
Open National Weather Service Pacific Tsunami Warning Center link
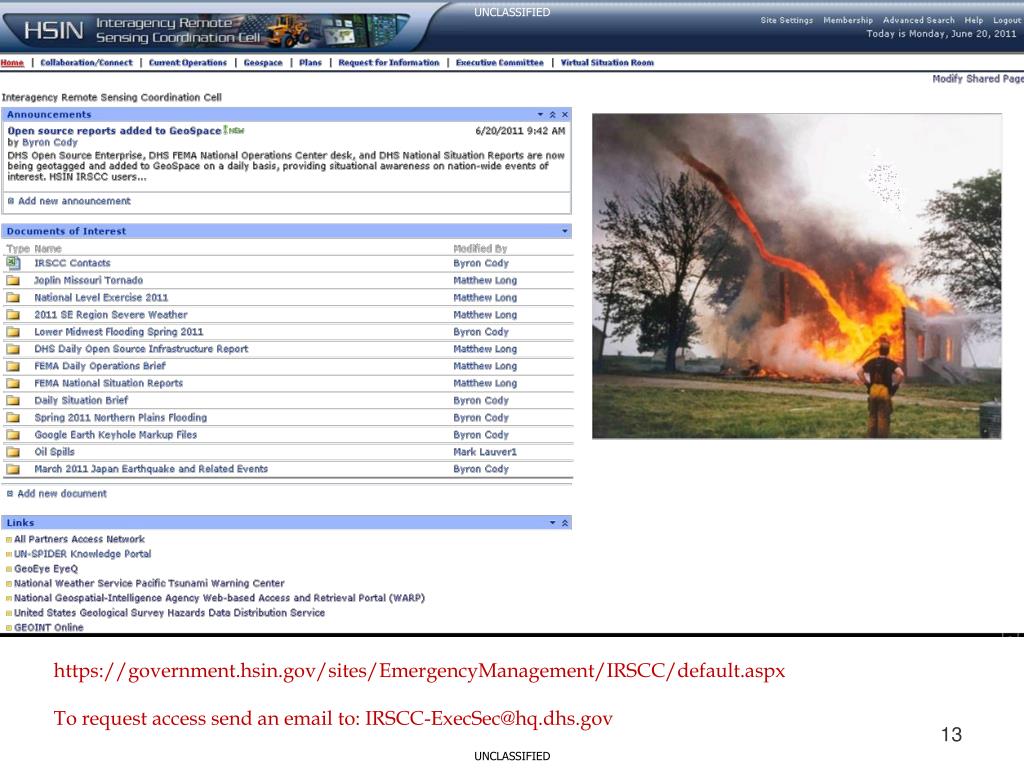coord(149,583)
